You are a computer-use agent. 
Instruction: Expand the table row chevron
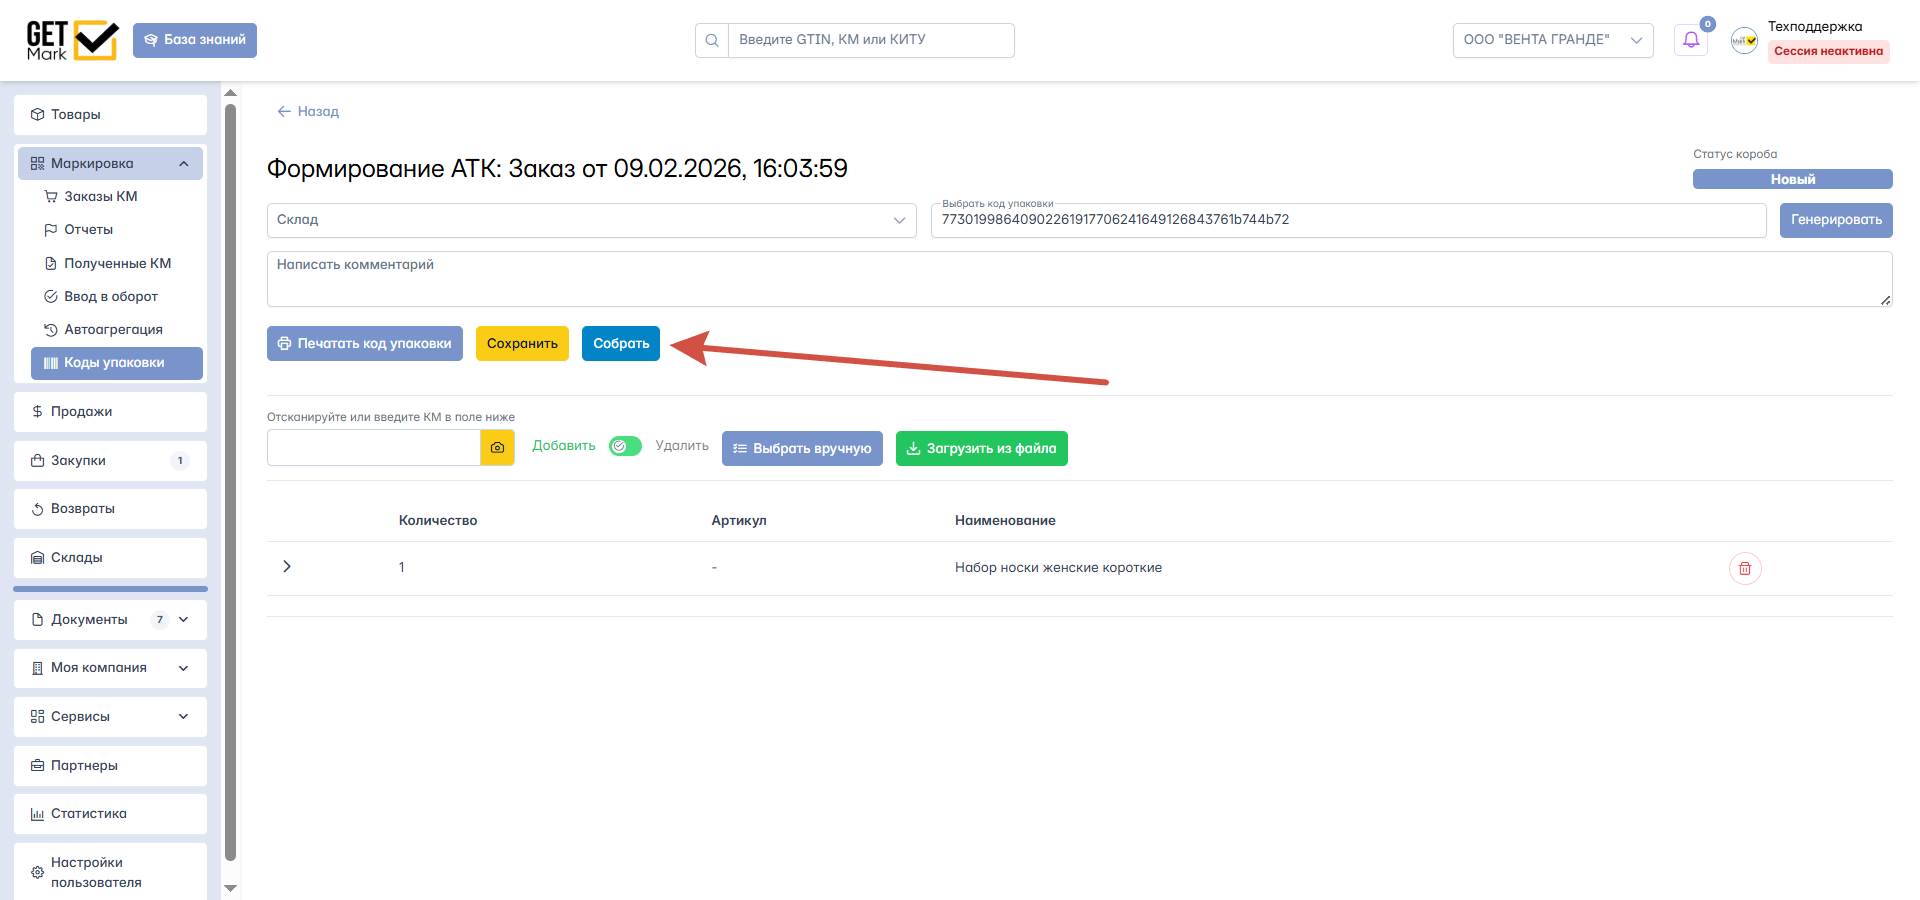[287, 567]
